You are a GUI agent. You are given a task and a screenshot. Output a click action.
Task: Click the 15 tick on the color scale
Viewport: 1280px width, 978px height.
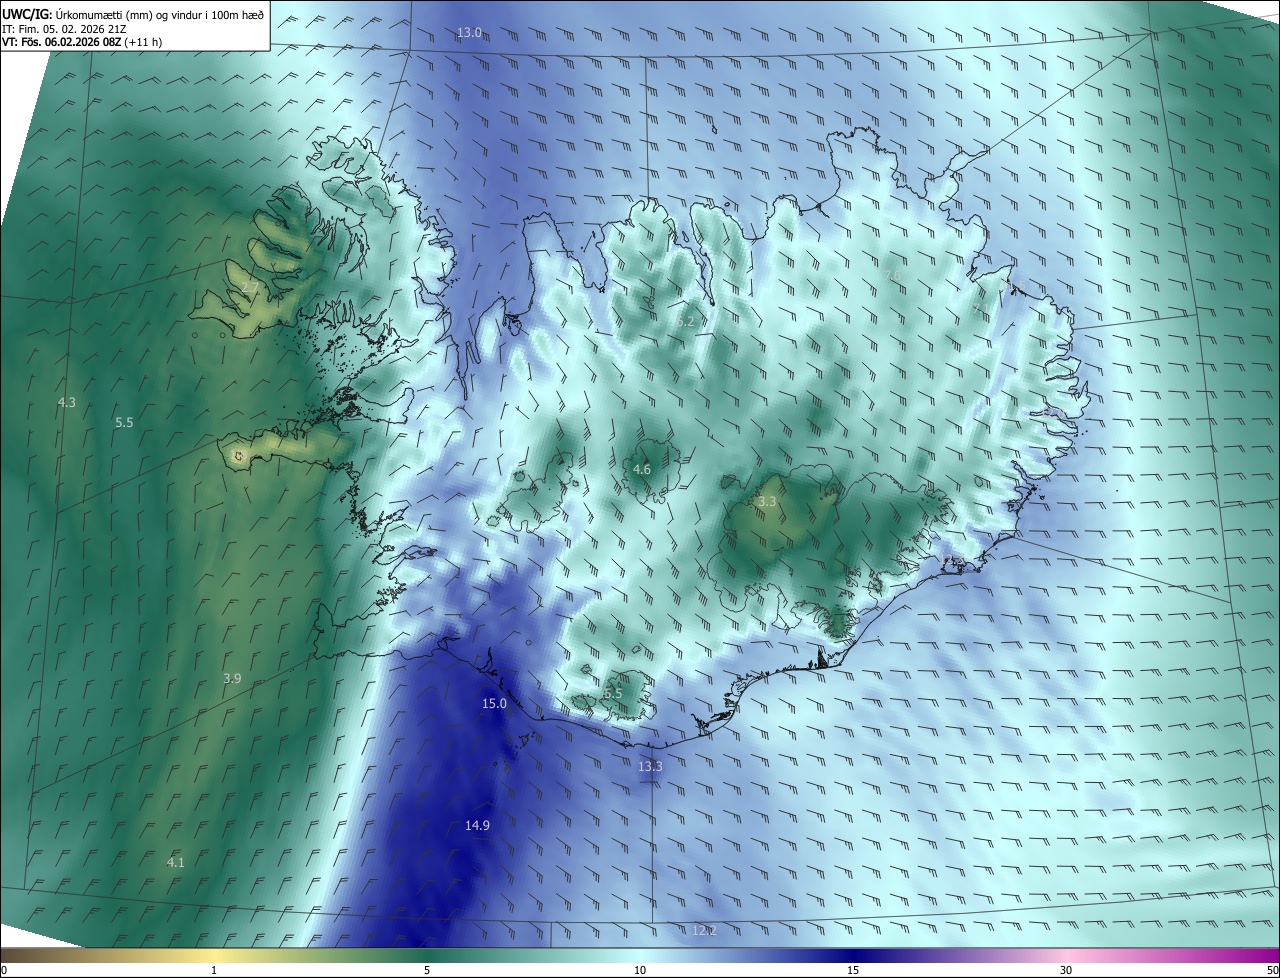[853, 971]
